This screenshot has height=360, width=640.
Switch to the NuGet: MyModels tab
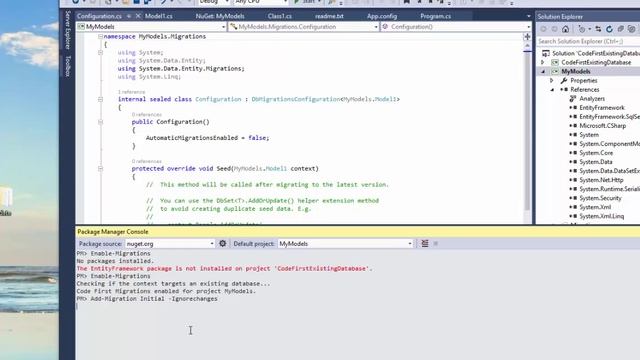tap(220, 16)
